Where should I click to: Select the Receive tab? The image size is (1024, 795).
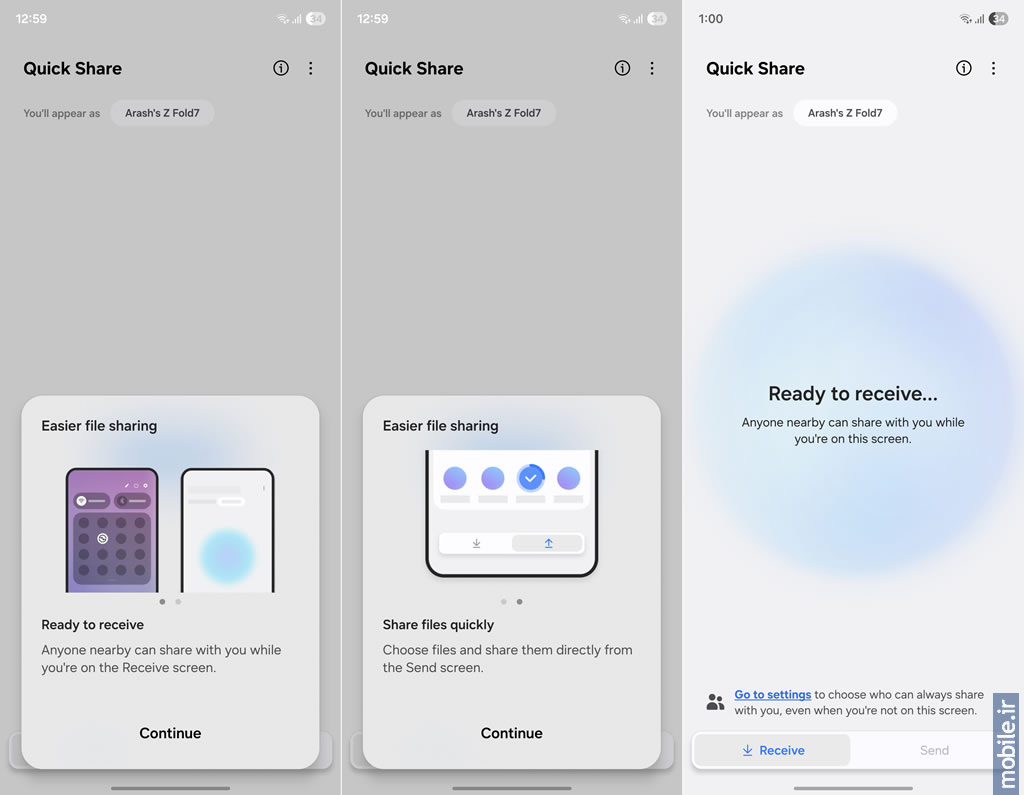(x=773, y=751)
